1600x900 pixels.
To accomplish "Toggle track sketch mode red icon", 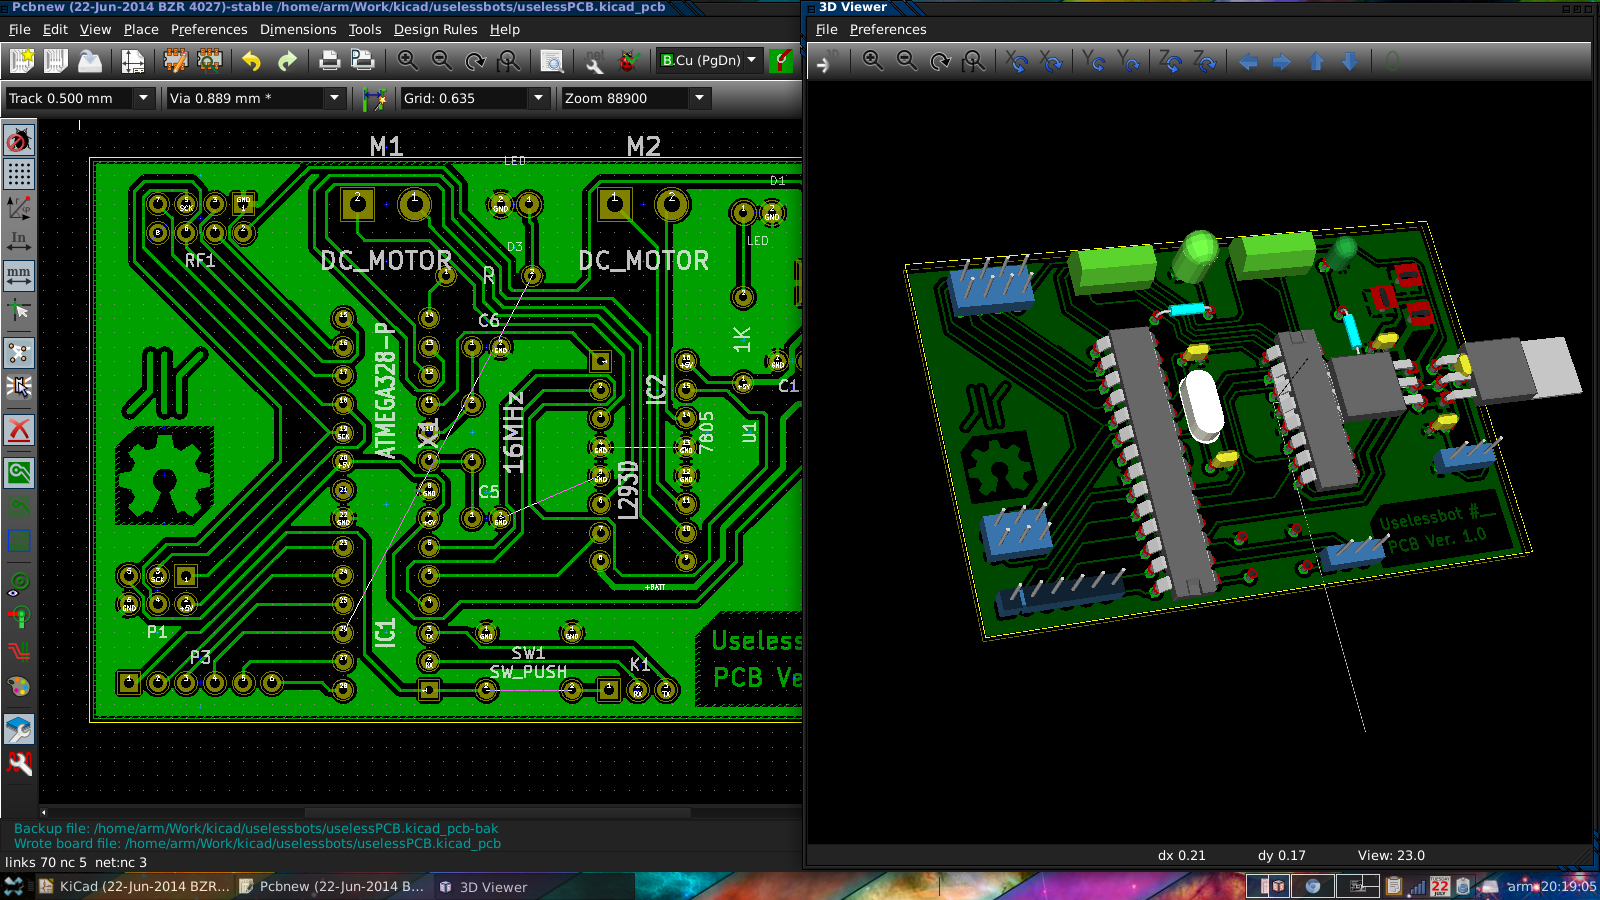I will pyautogui.click(x=19, y=651).
